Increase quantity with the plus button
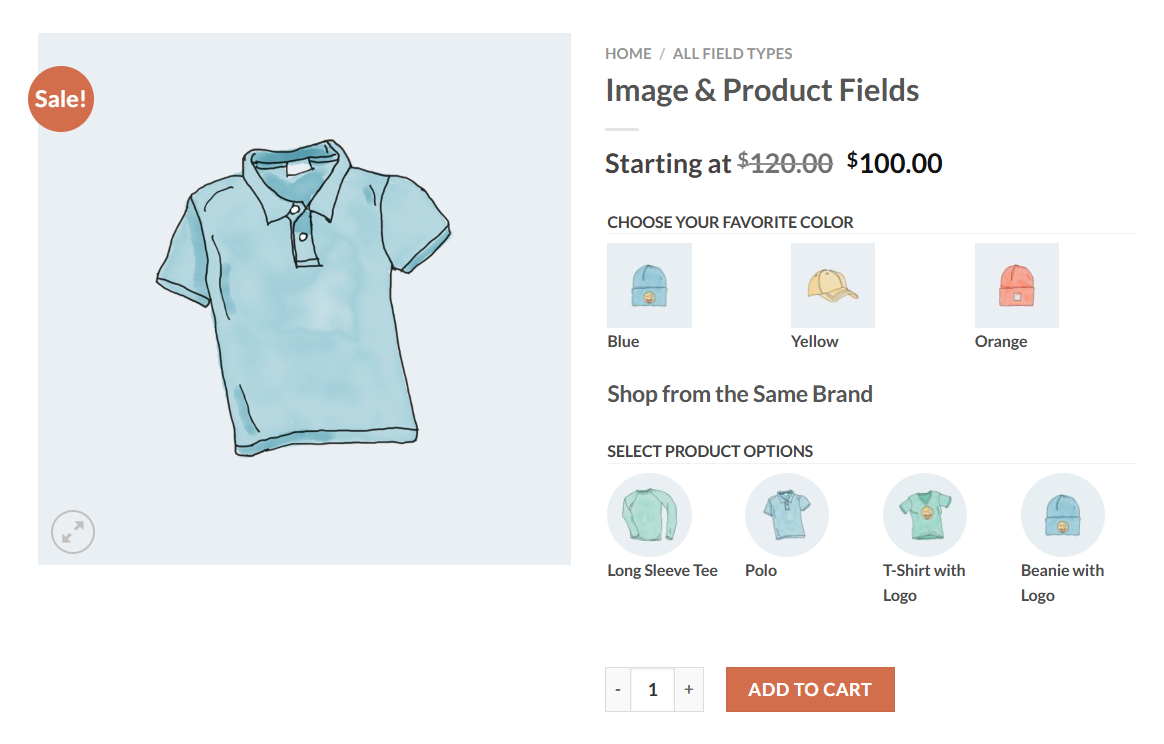This screenshot has width=1164, height=744. coord(688,689)
